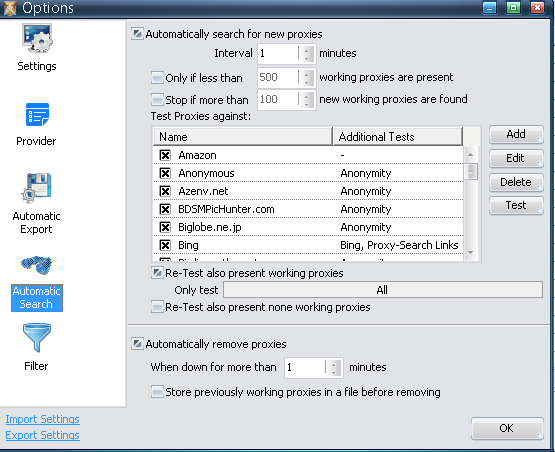Open the Settings section icon

37,39
